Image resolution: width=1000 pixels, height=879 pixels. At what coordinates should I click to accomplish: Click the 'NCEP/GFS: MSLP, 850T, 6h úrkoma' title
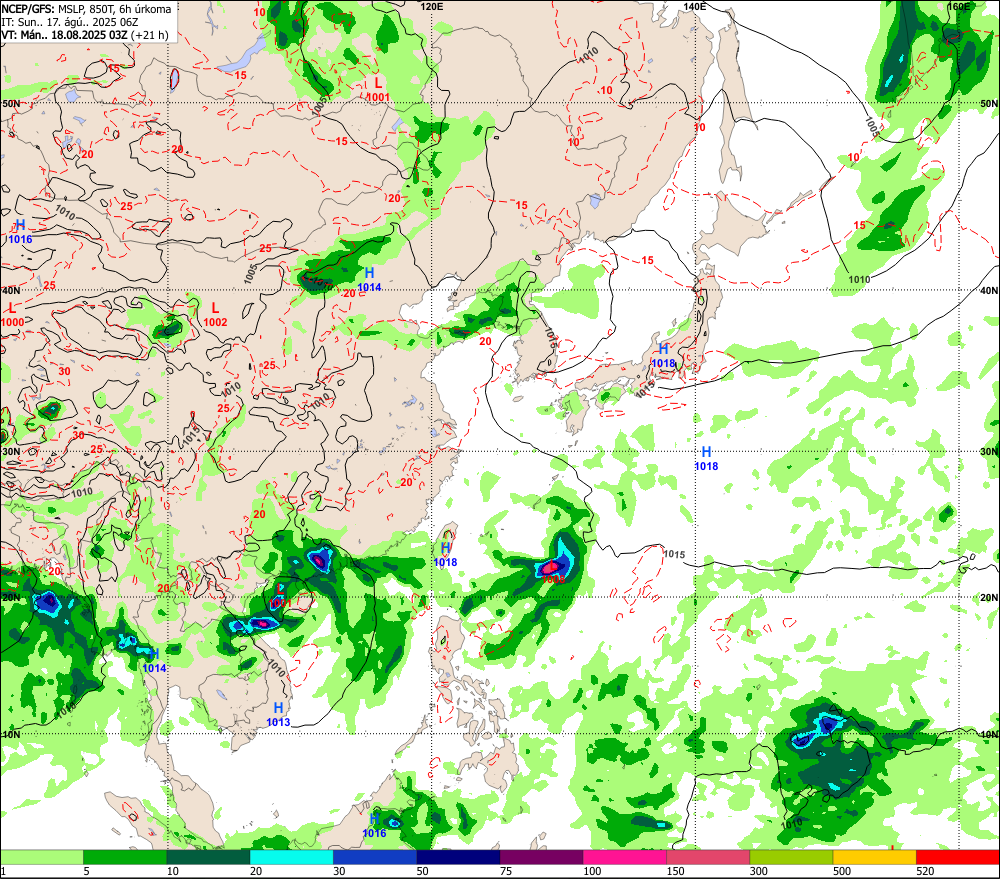(x=86, y=9)
